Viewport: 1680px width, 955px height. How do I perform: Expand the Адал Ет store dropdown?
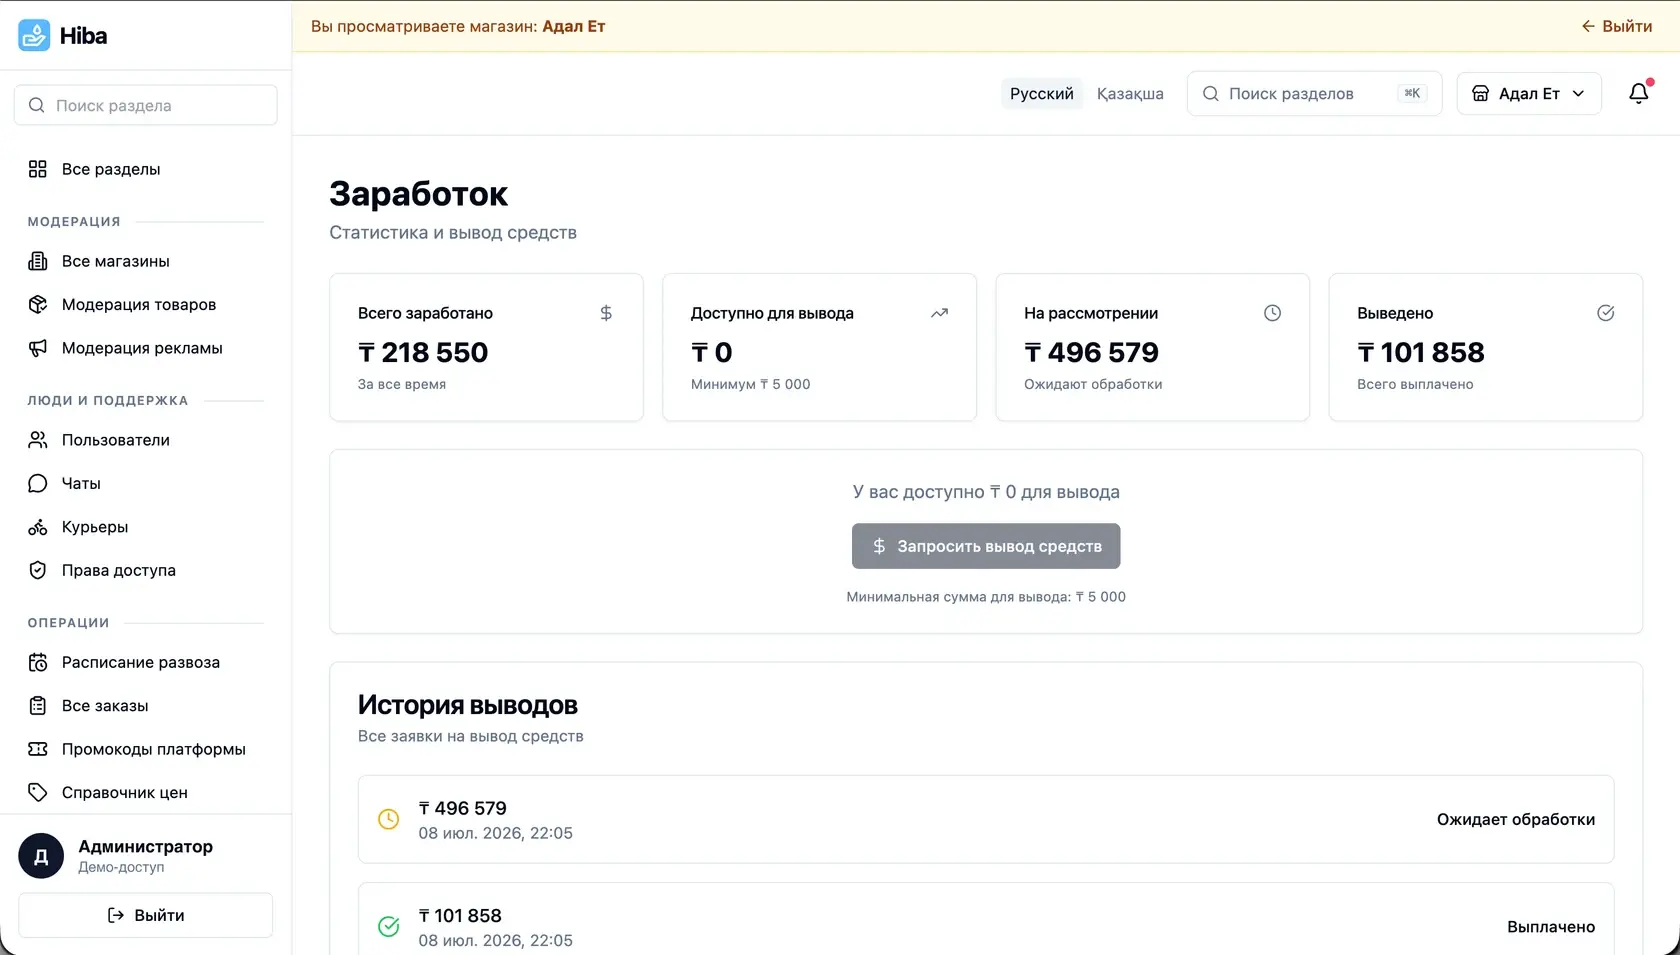pos(1528,93)
